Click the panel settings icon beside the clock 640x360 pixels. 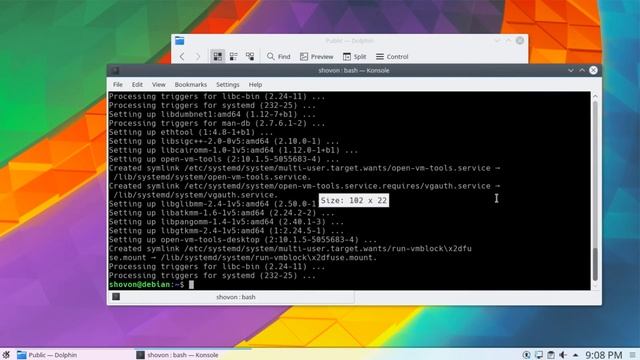tap(632, 355)
